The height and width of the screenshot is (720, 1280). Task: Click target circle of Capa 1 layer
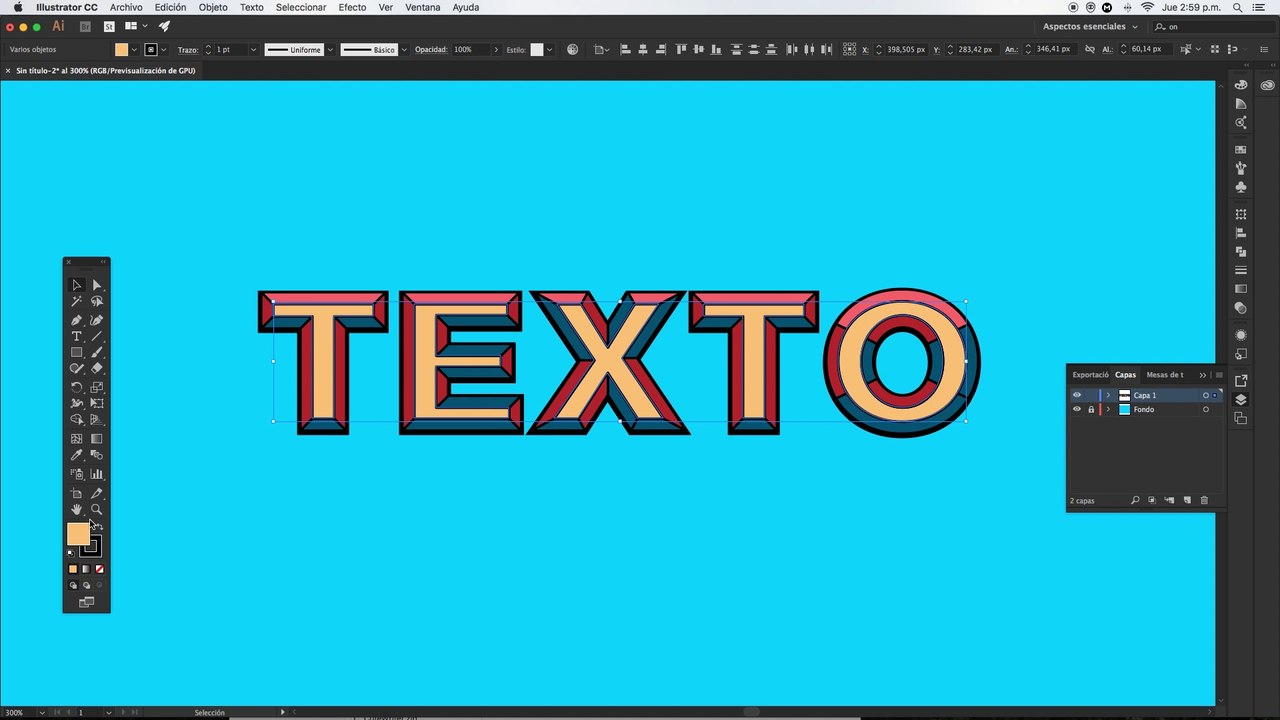(1206, 395)
